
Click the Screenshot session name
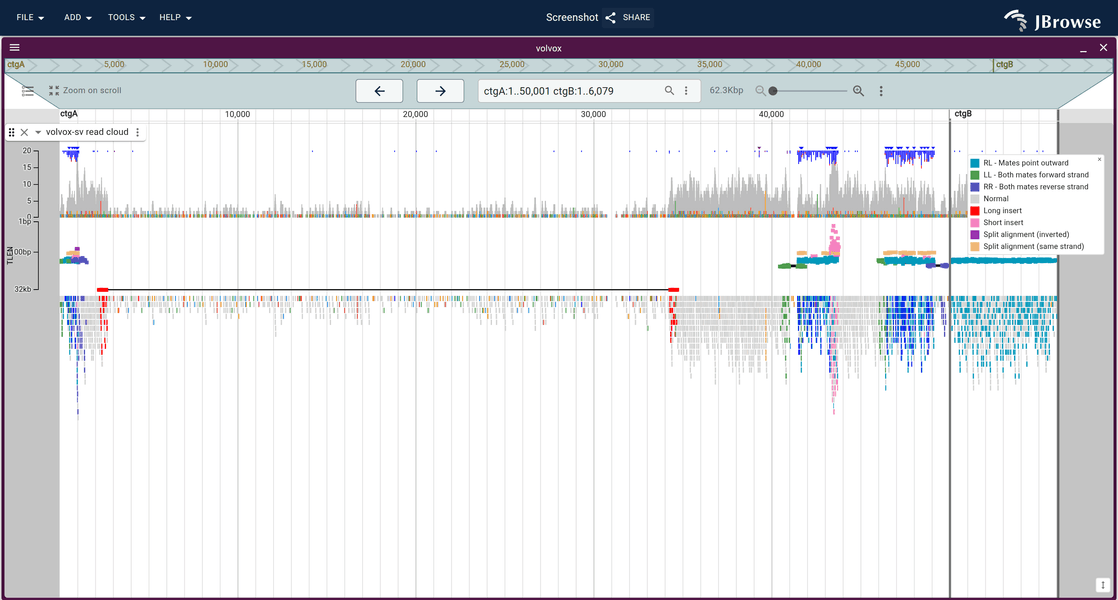click(572, 17)
